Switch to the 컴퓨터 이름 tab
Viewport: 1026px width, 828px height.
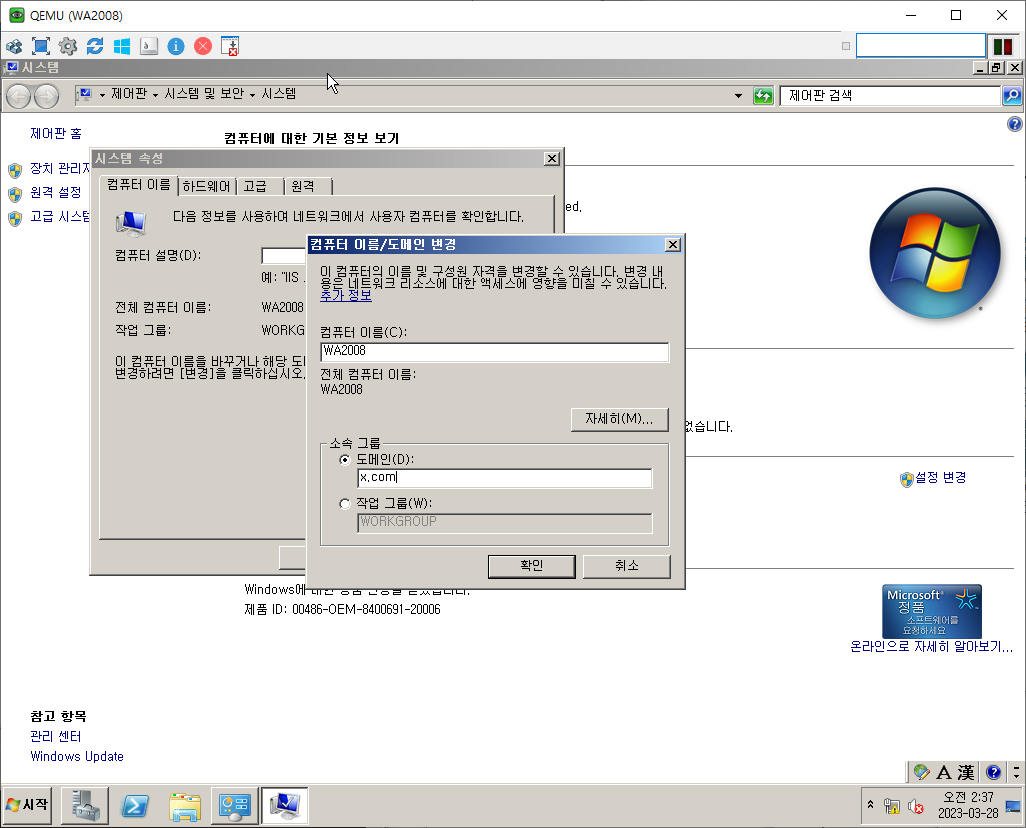[x=139, y=185]
